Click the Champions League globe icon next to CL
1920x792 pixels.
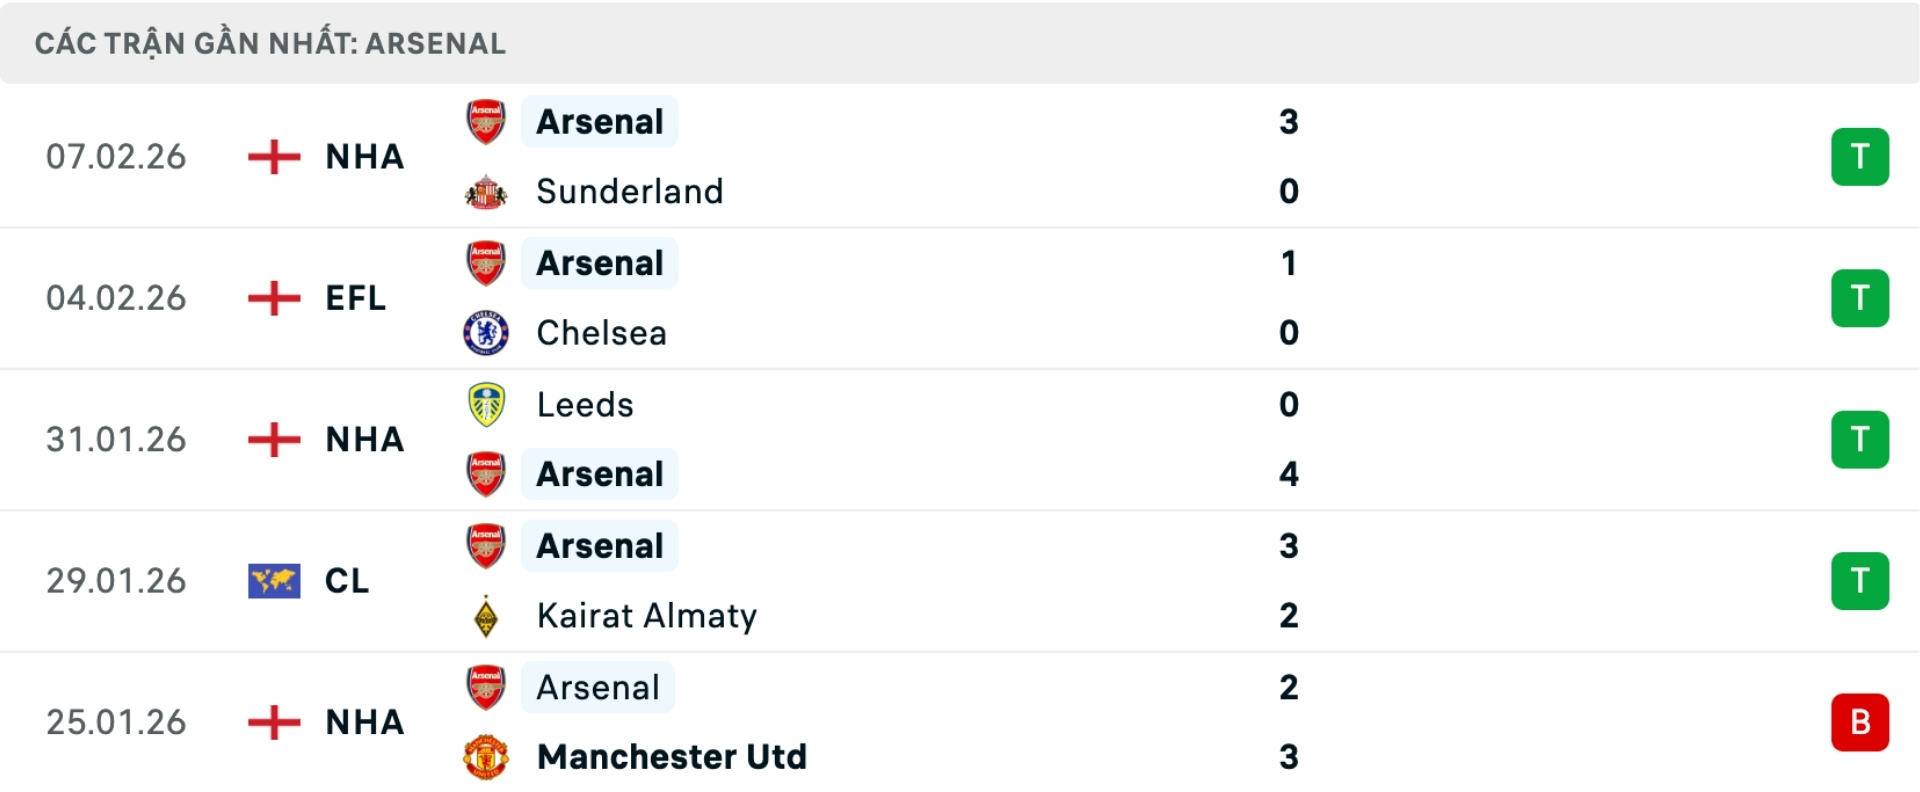[x=272, y=580]
